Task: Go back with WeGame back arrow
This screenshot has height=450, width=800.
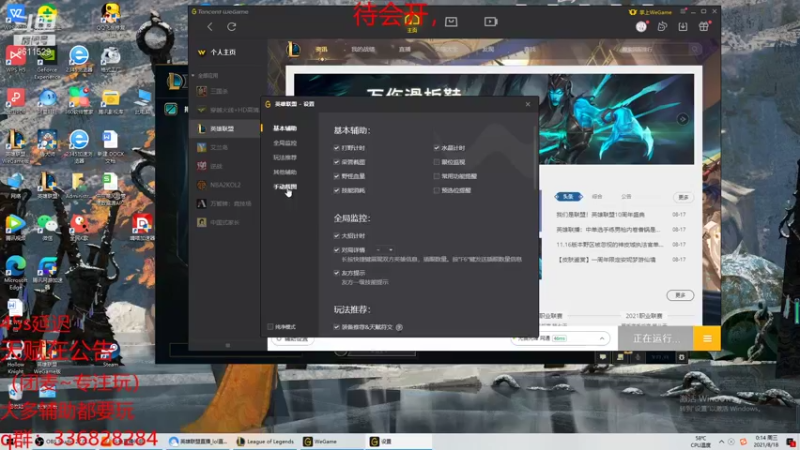Action: [x=210, y=27]
